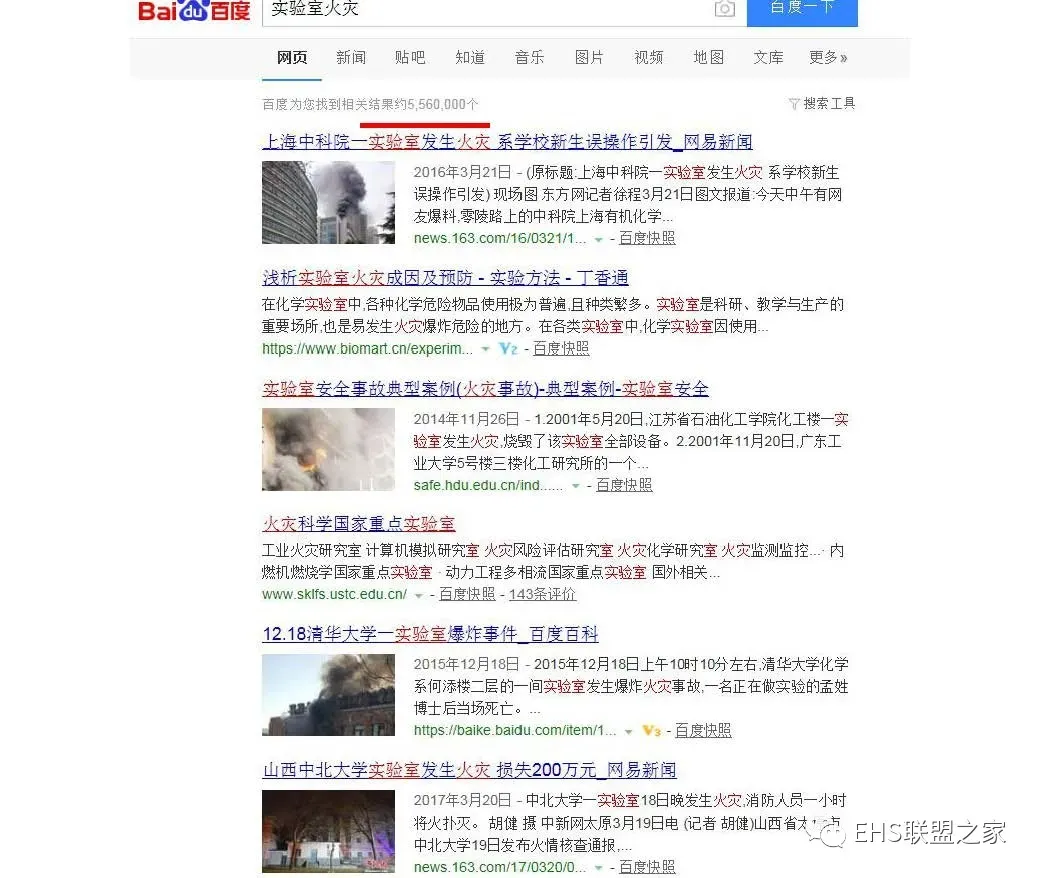Click the URL safe.hdu.edu.cn/ind...
Screen dimensions: 1040x878
click(x=488, y=485)
